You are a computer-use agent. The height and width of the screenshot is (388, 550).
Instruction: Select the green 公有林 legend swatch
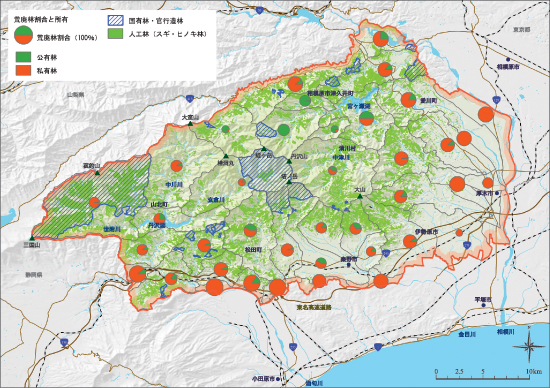coord(24,57)
